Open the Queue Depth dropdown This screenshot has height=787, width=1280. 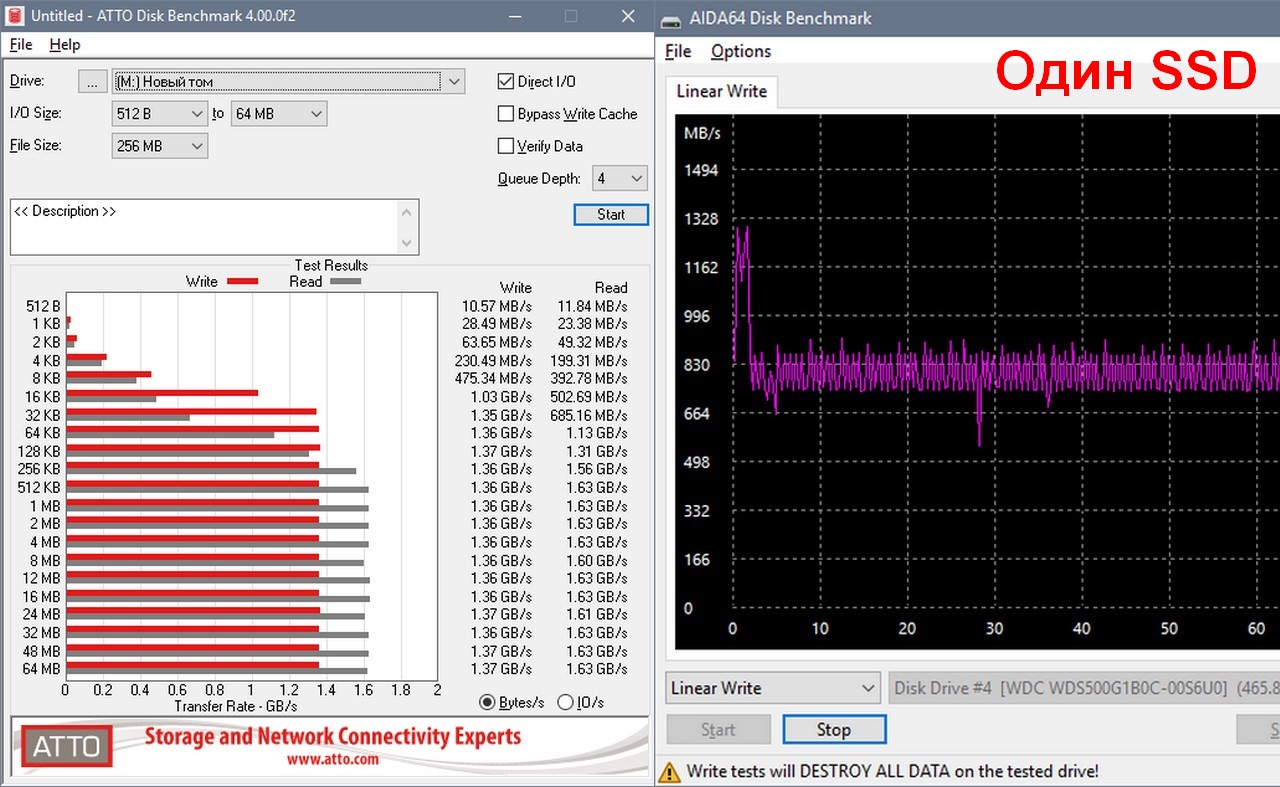click(620, 179)
